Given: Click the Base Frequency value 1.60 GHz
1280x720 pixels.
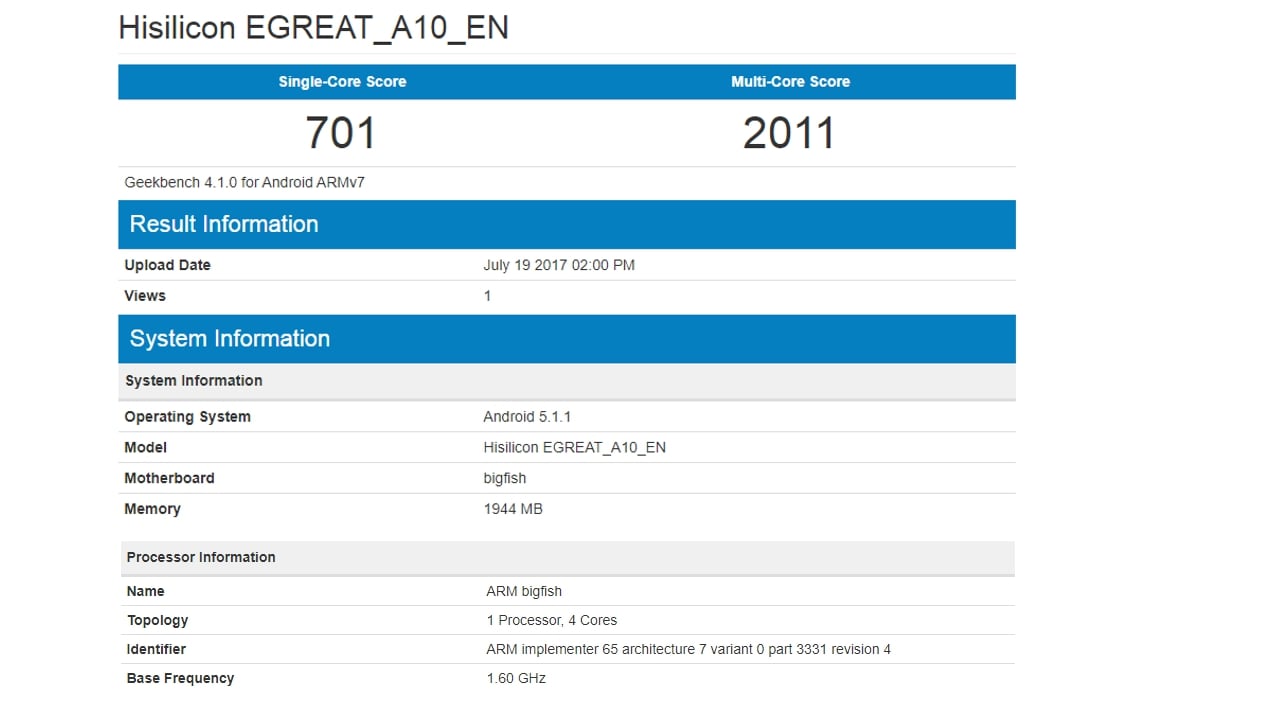Looking at the screenshot, I should pos(514,678).
